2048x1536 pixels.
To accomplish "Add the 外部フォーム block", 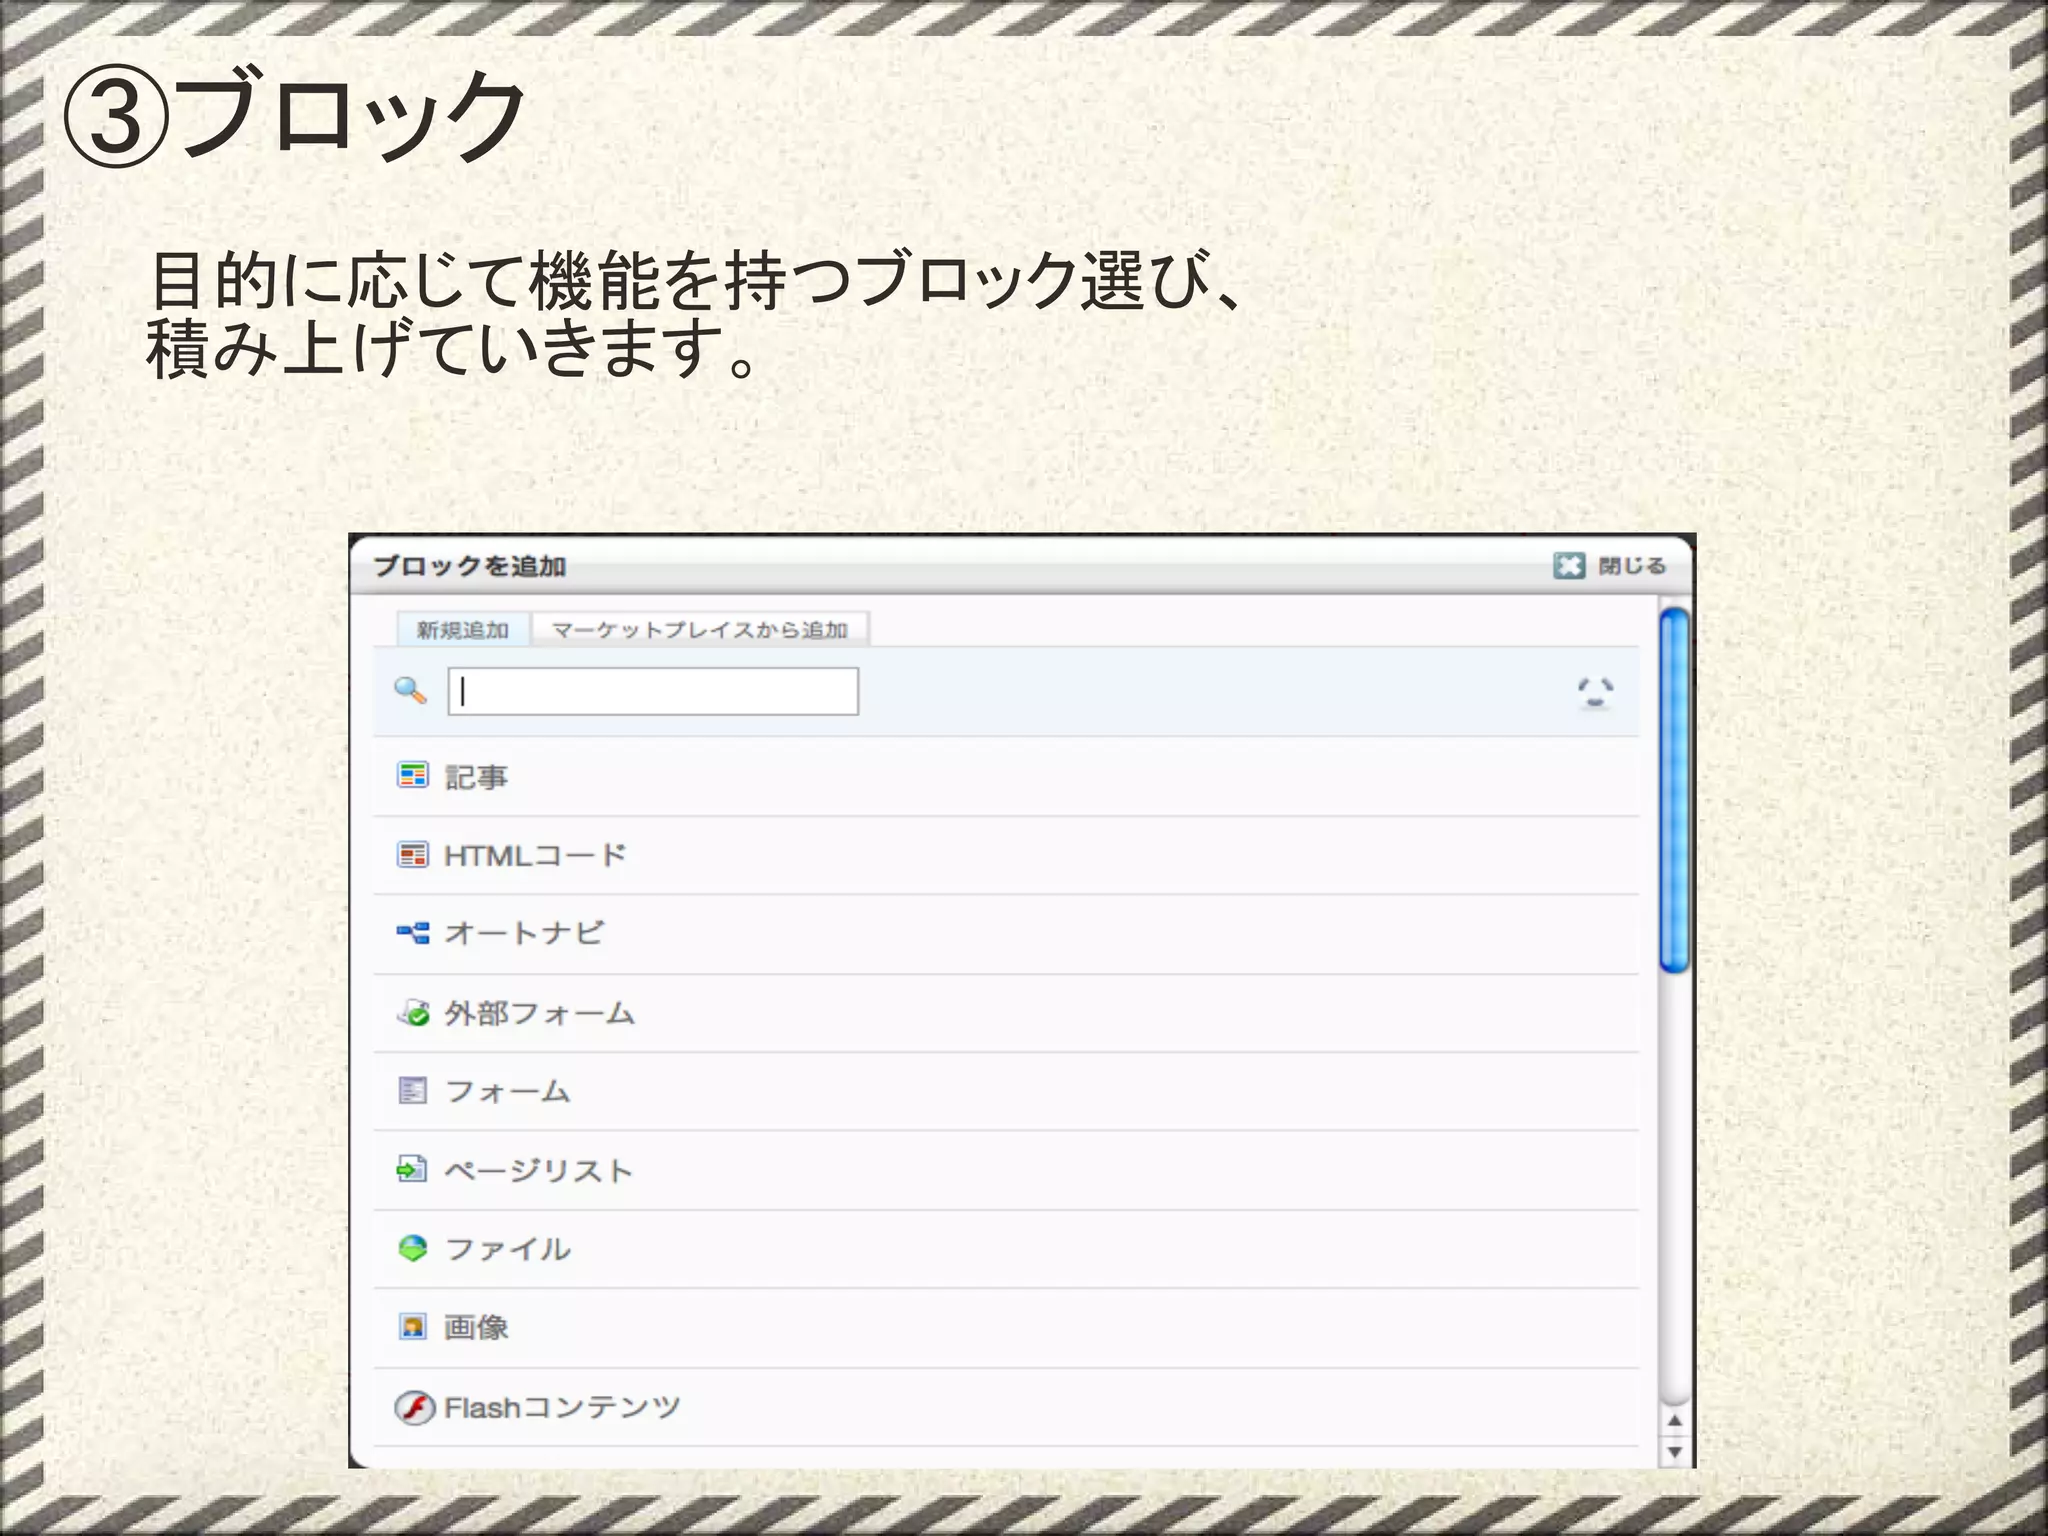I will tap(1006, 1013).
